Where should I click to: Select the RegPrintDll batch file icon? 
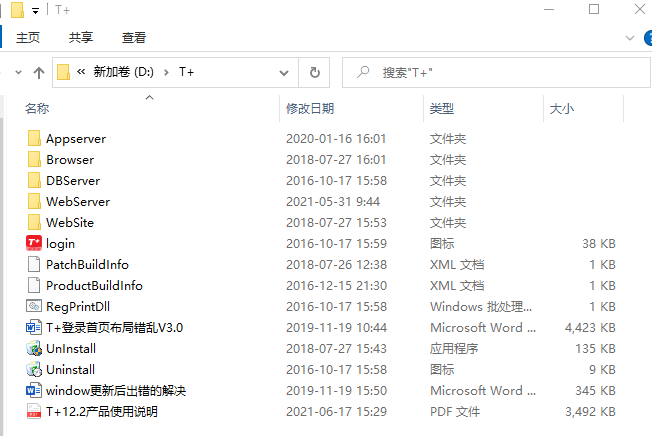(x=34, y=306)
